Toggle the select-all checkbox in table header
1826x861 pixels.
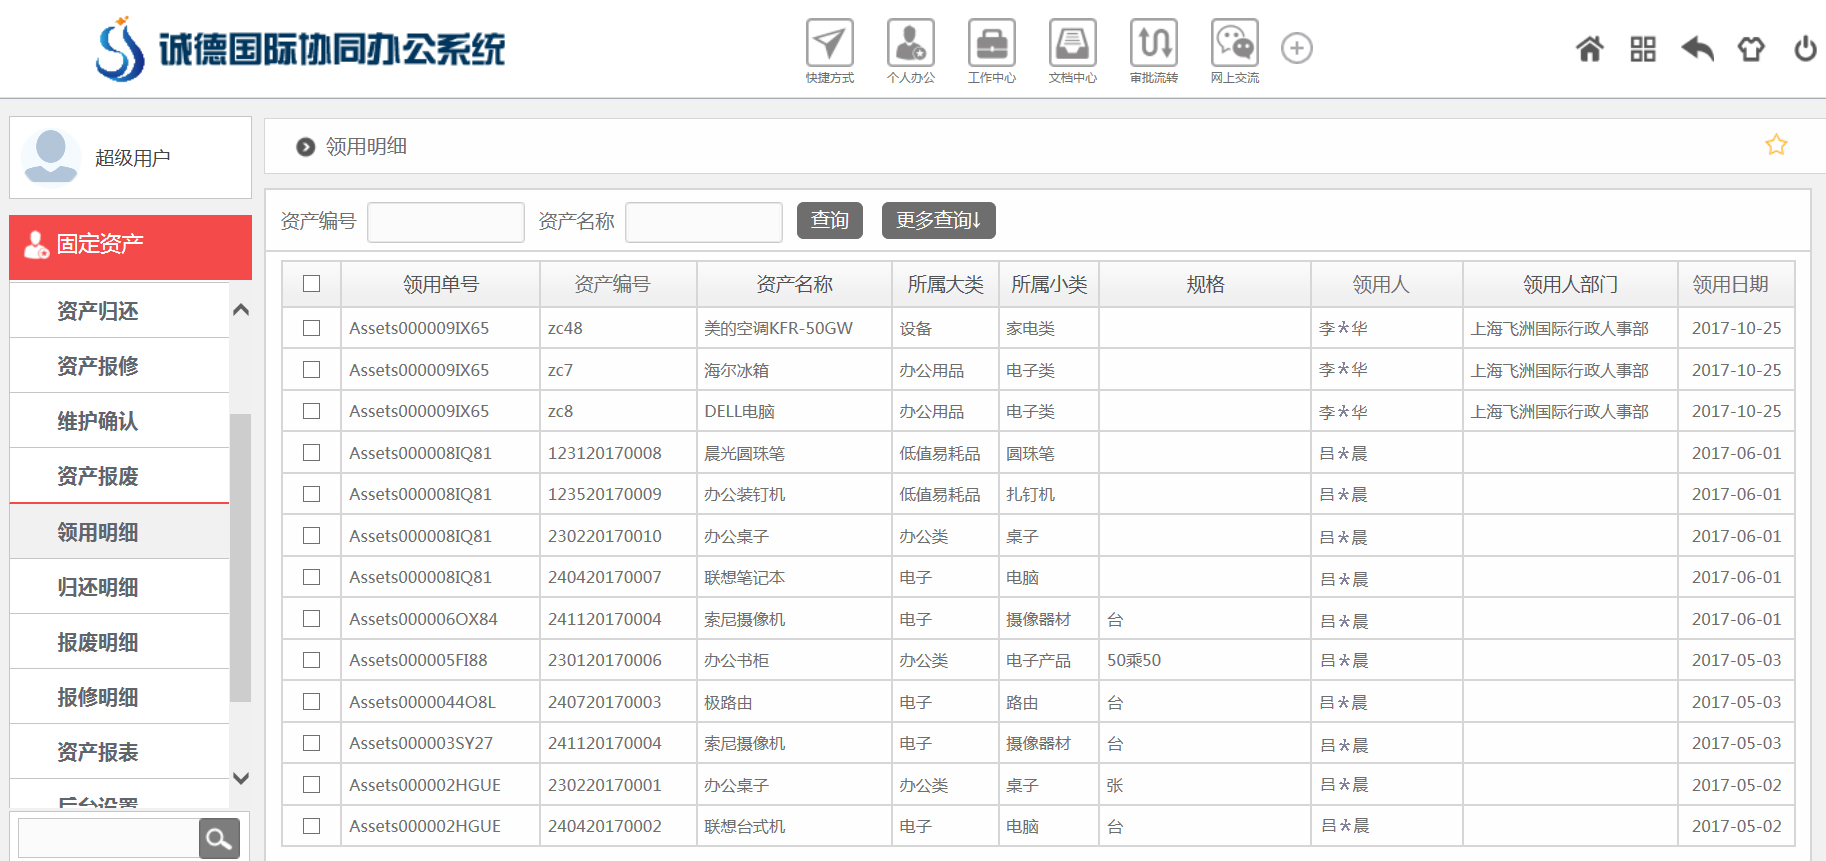(312, 284)
